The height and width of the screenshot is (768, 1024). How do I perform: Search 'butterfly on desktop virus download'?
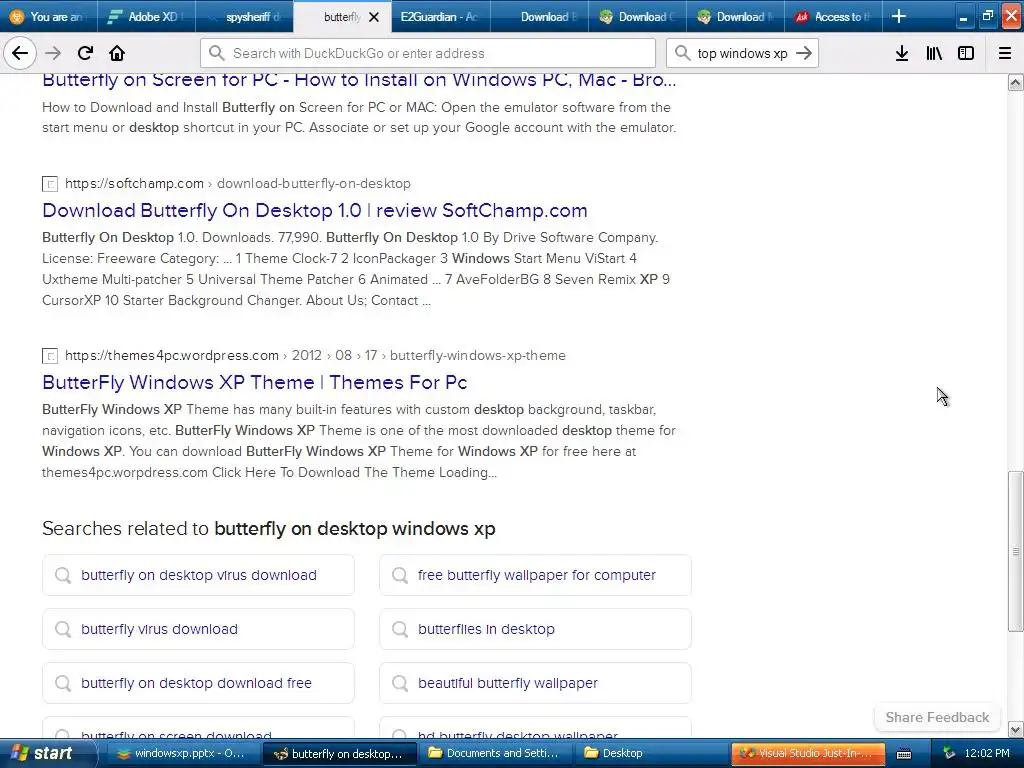click(199, 575)
